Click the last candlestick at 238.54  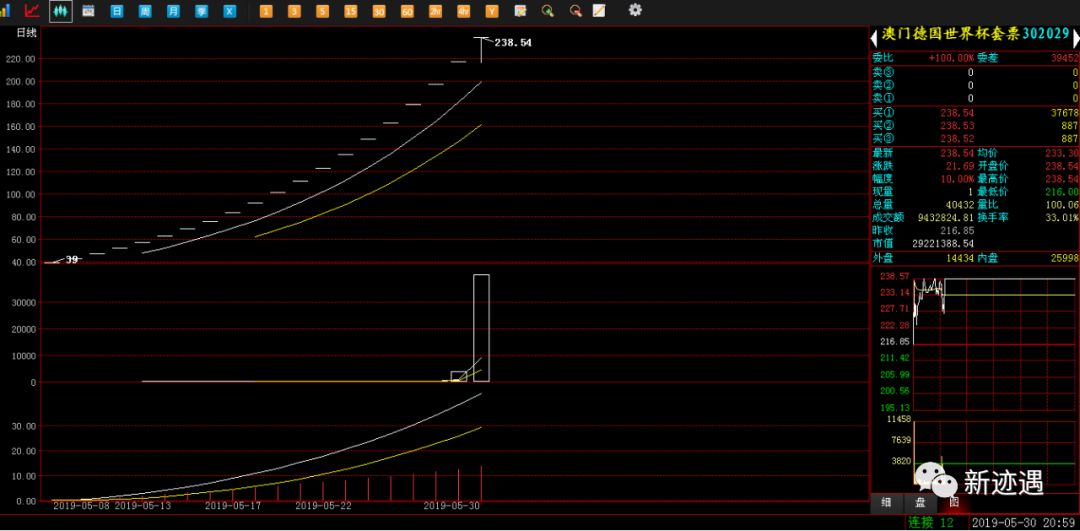point(481,50)
